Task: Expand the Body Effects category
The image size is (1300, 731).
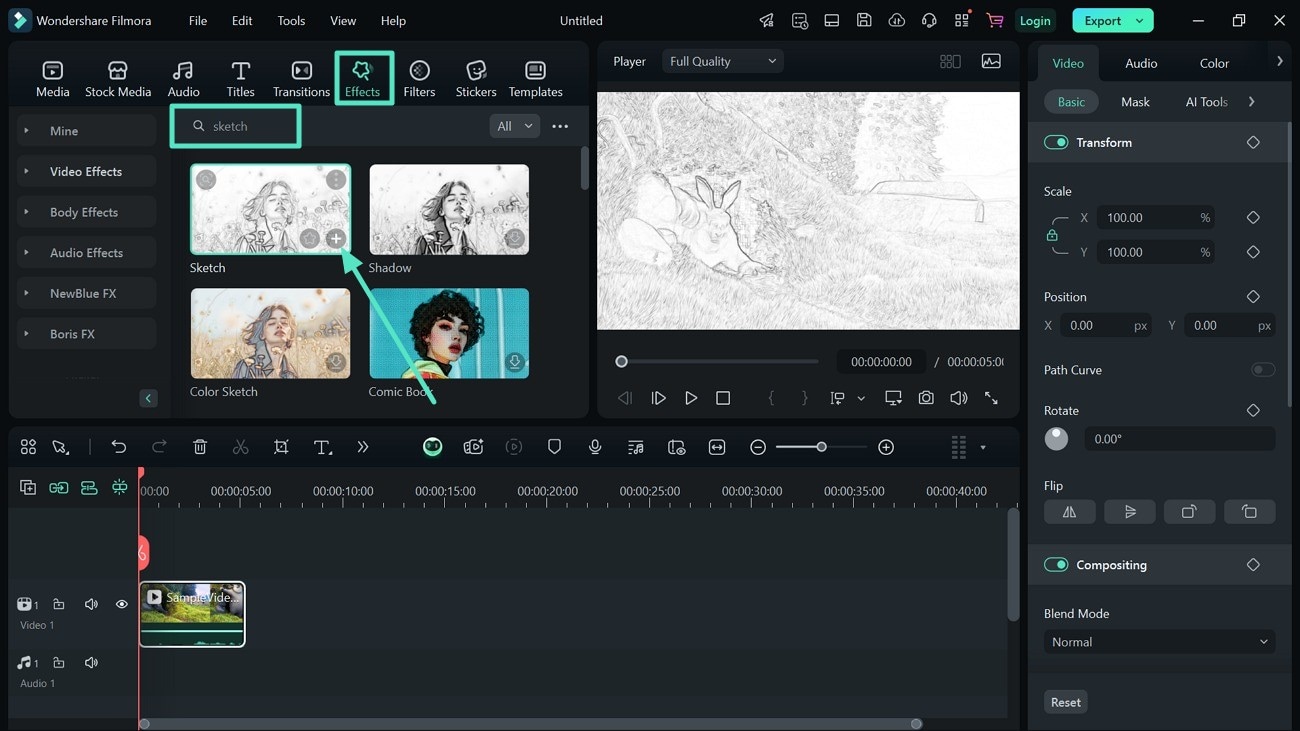Action: (x=84, y=212)
